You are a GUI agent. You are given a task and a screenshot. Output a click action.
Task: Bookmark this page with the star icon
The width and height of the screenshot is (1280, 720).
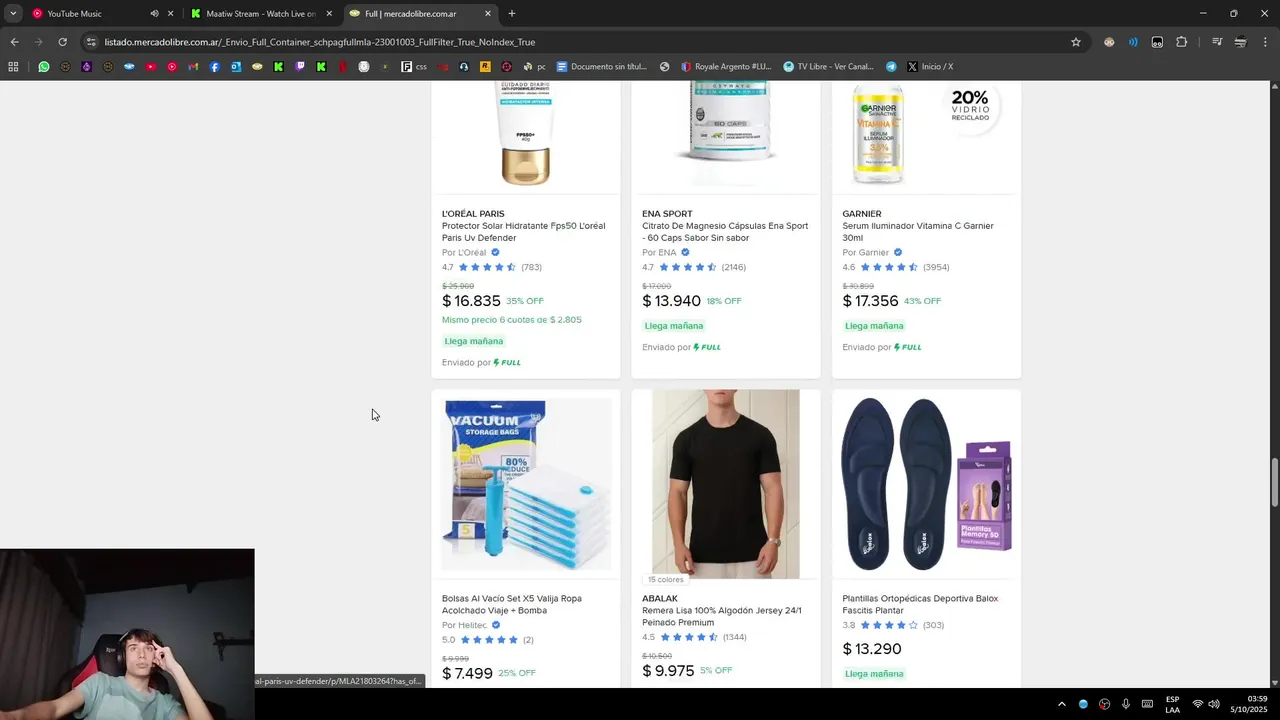1076,42
